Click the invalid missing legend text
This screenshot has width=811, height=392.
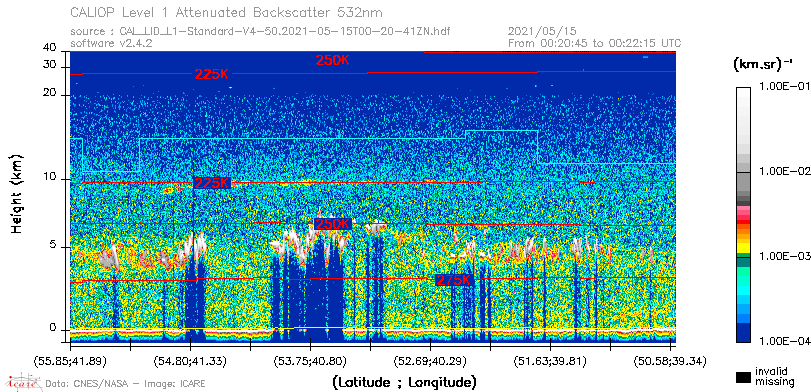[774, 376]
